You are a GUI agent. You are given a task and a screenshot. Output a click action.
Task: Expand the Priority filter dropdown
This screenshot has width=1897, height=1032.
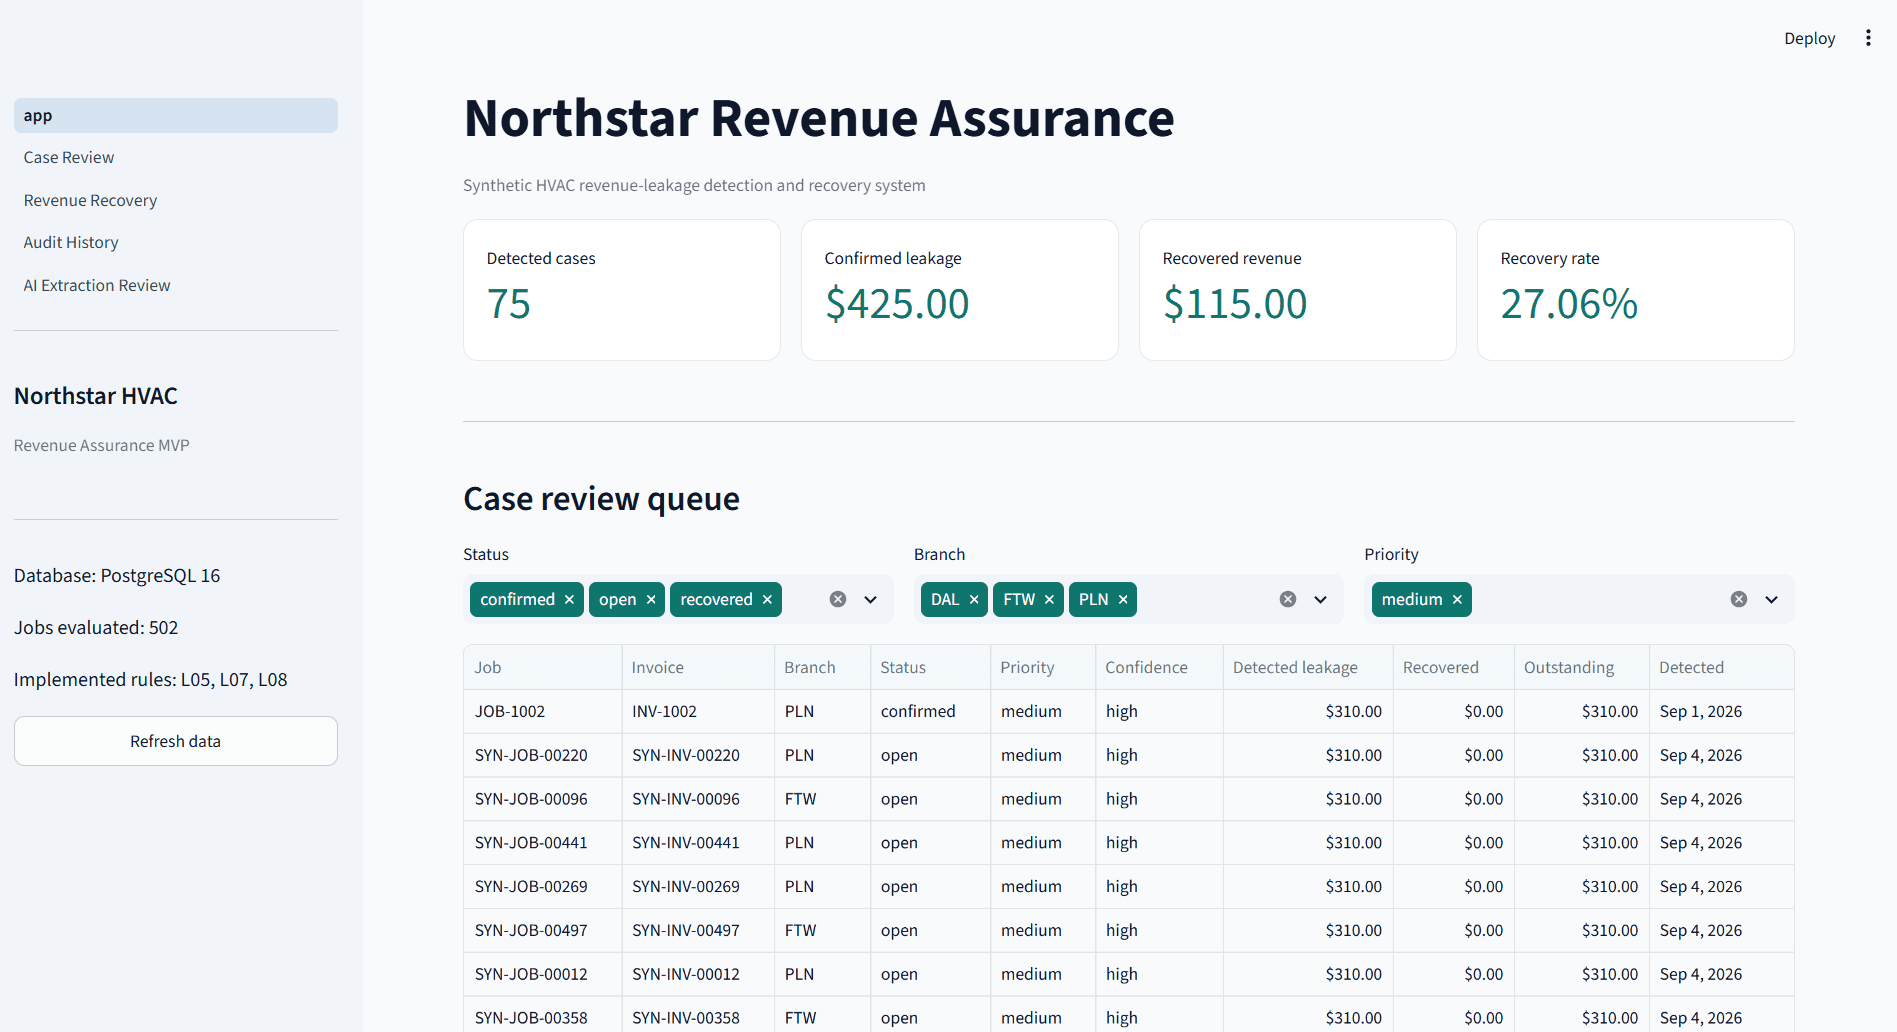pyautogui.click(x=1772, y=599)
